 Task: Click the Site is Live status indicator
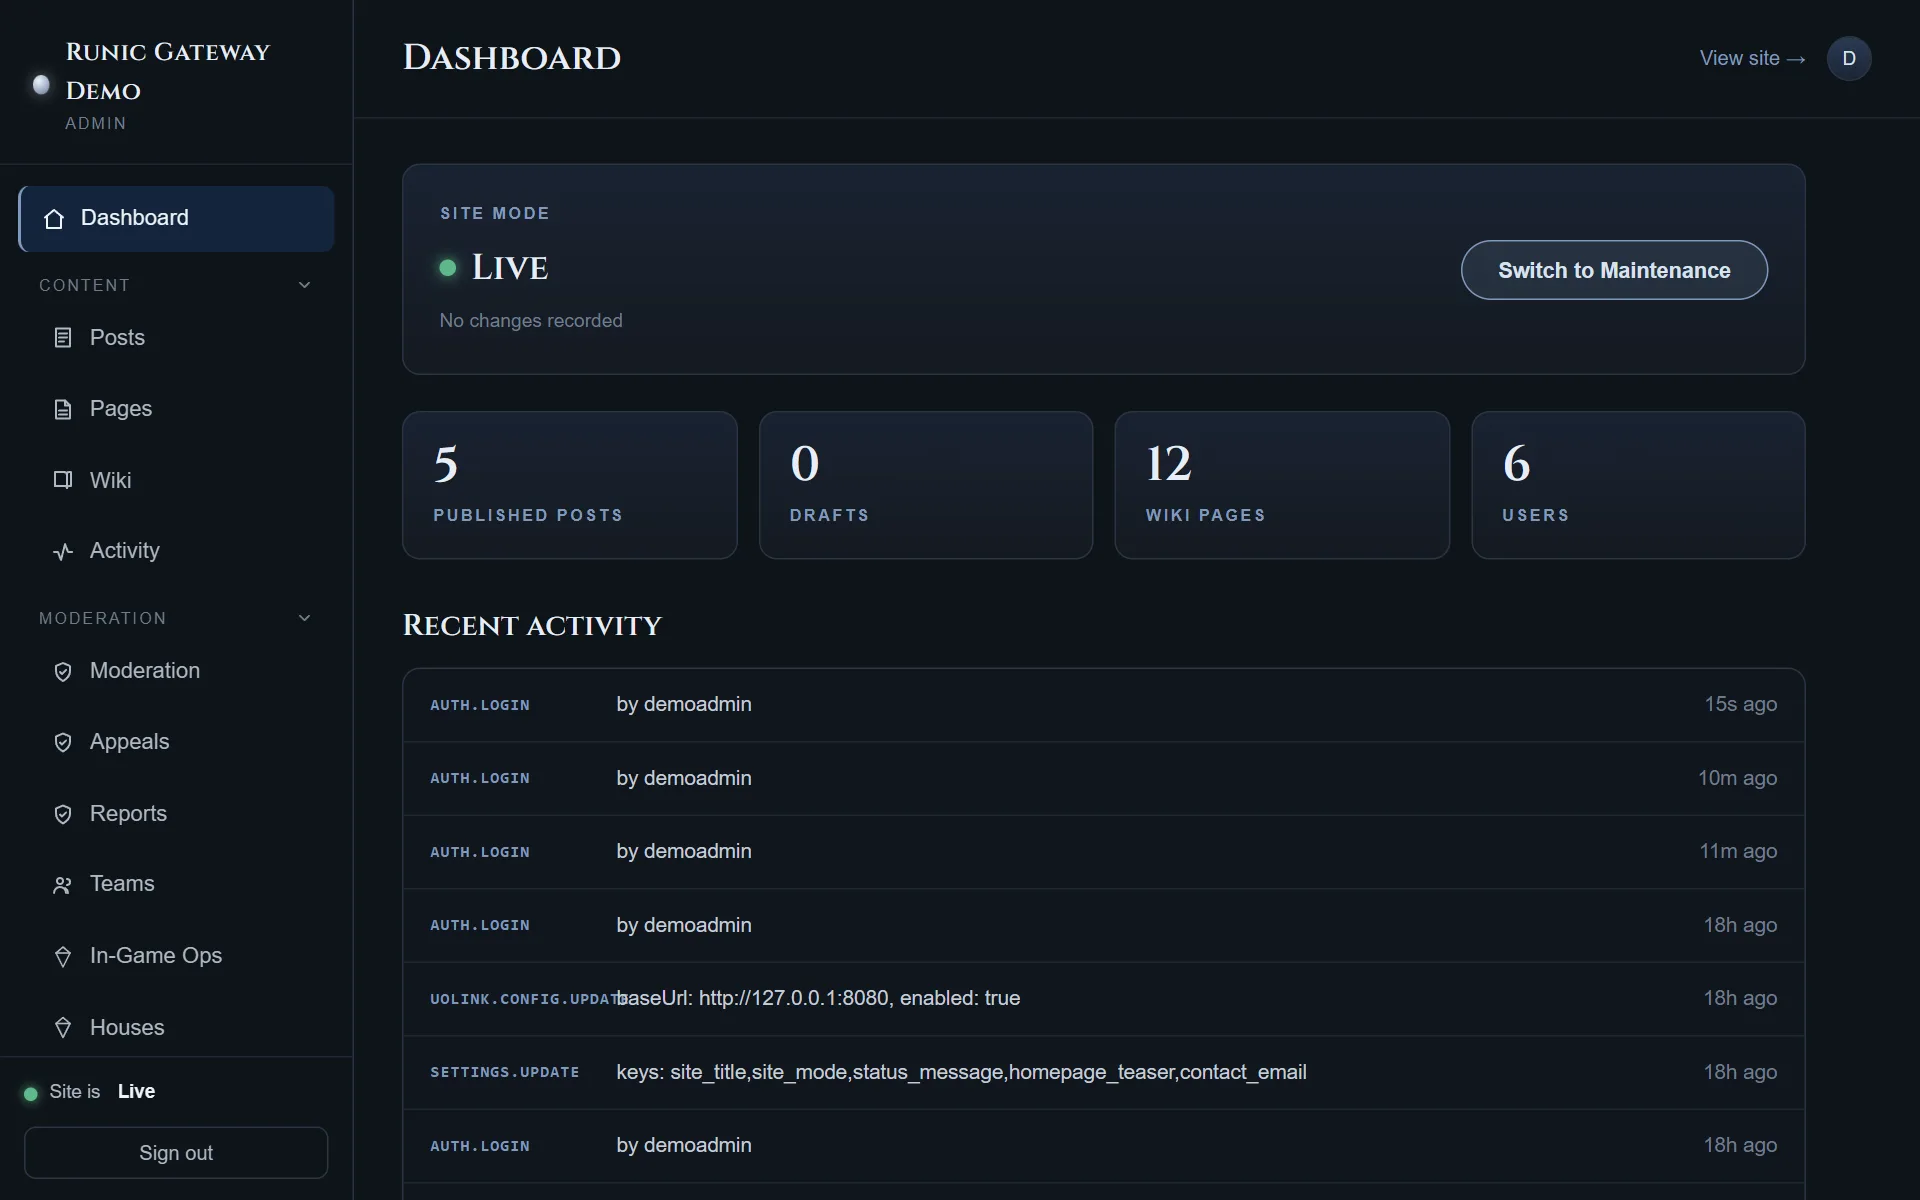pos(90,1092)
